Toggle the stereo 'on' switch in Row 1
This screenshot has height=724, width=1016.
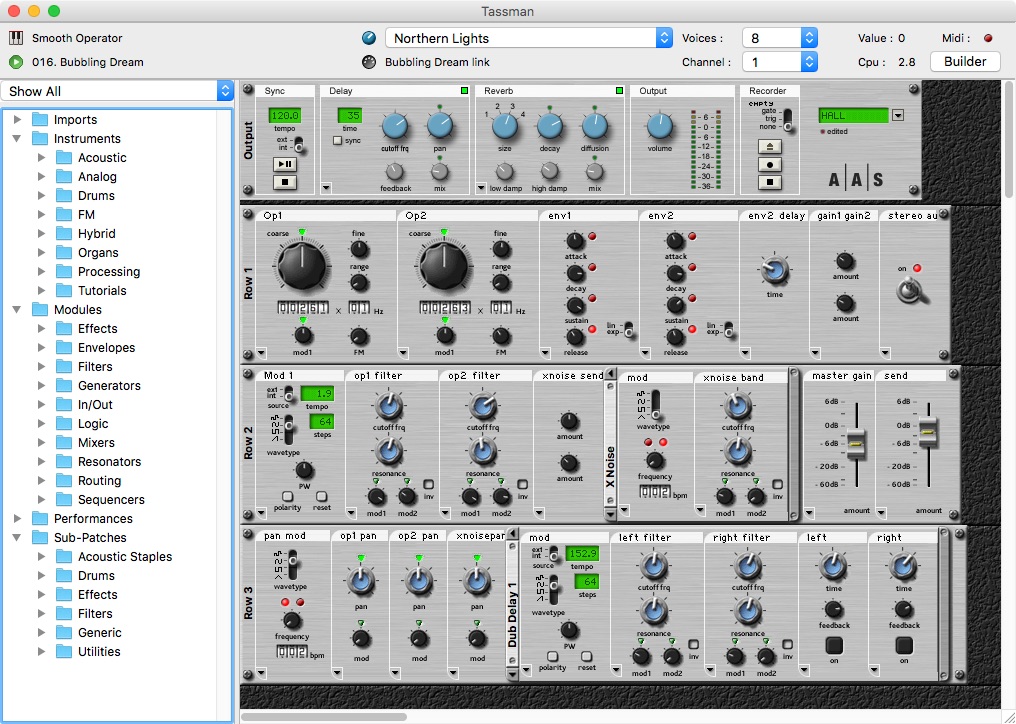909,288
